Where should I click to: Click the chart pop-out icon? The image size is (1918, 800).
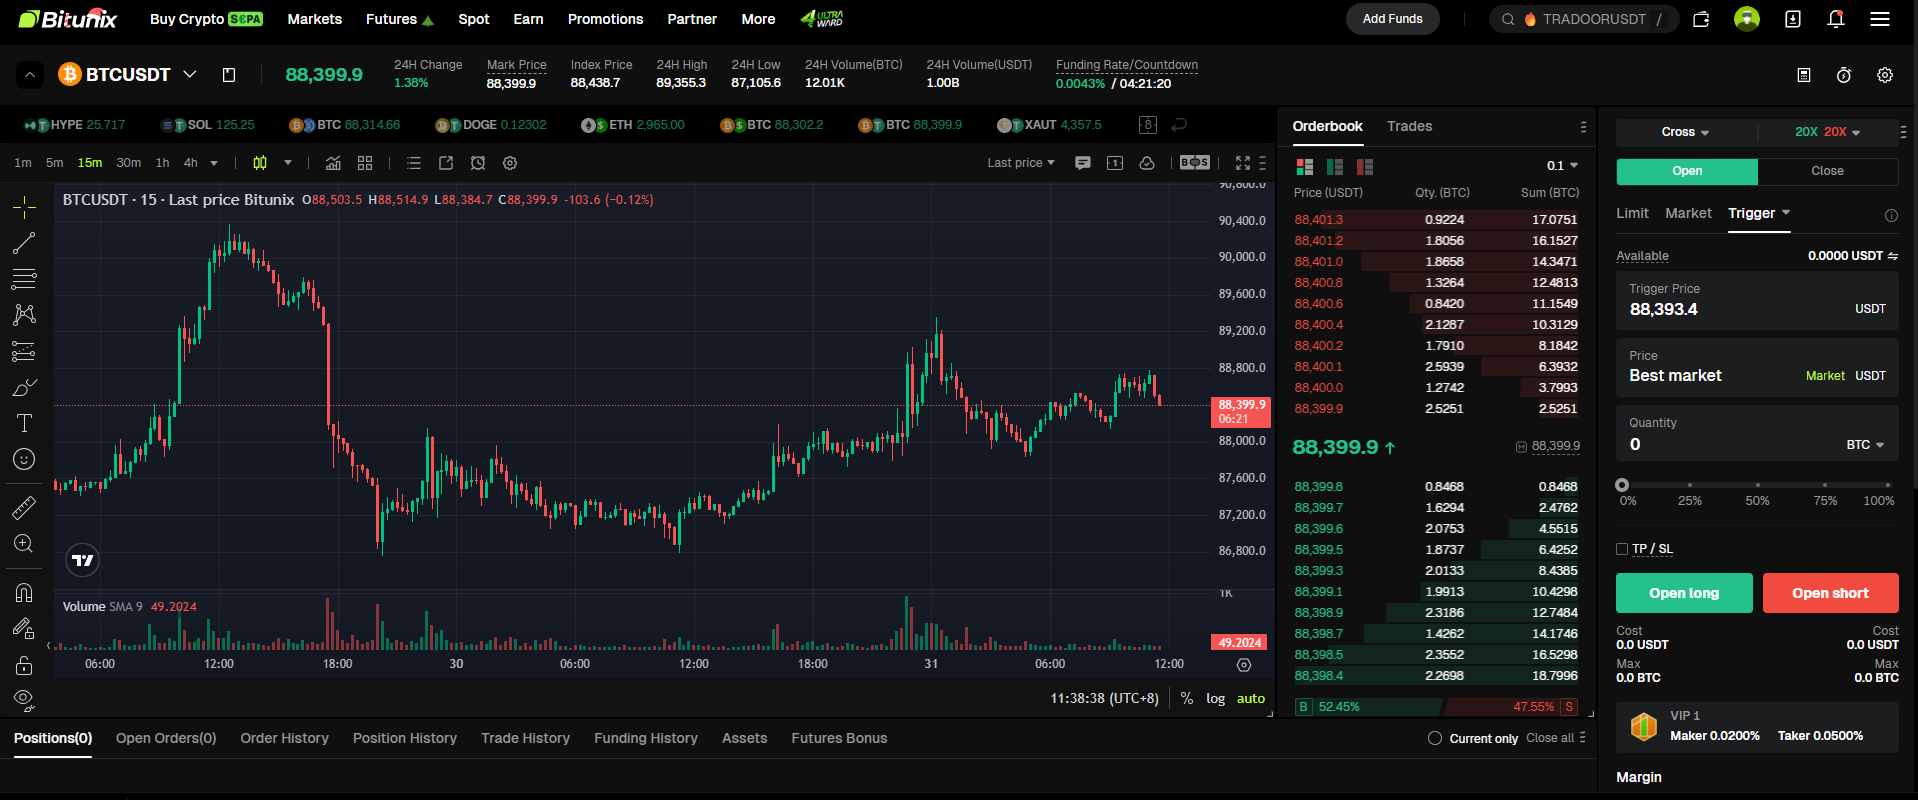click(446, 163)
